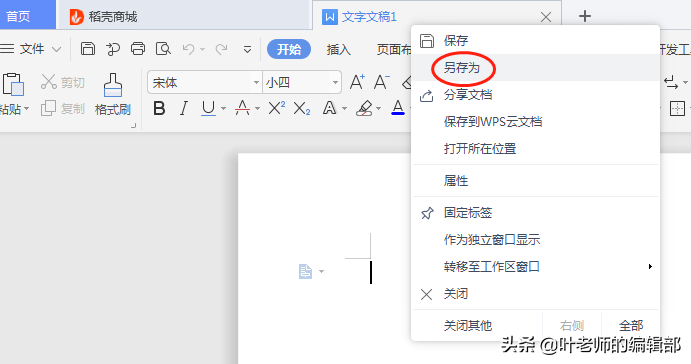Select the Format Painter brush icon

[113, 85]
